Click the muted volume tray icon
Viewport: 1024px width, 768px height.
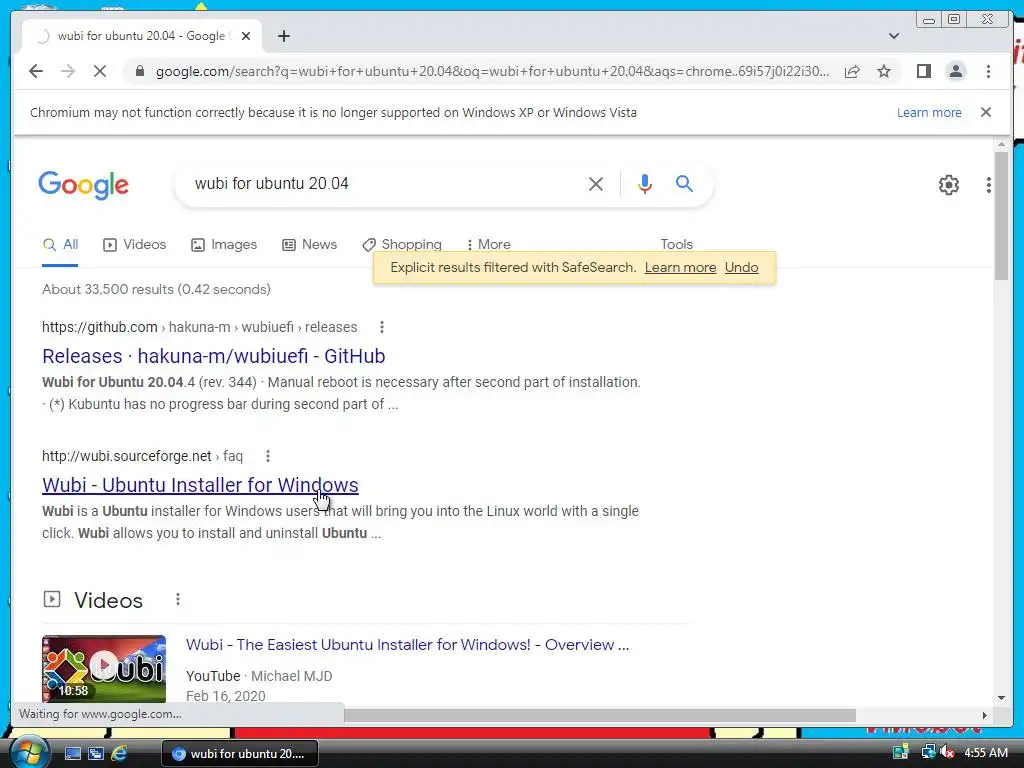(x=947, y=753)
